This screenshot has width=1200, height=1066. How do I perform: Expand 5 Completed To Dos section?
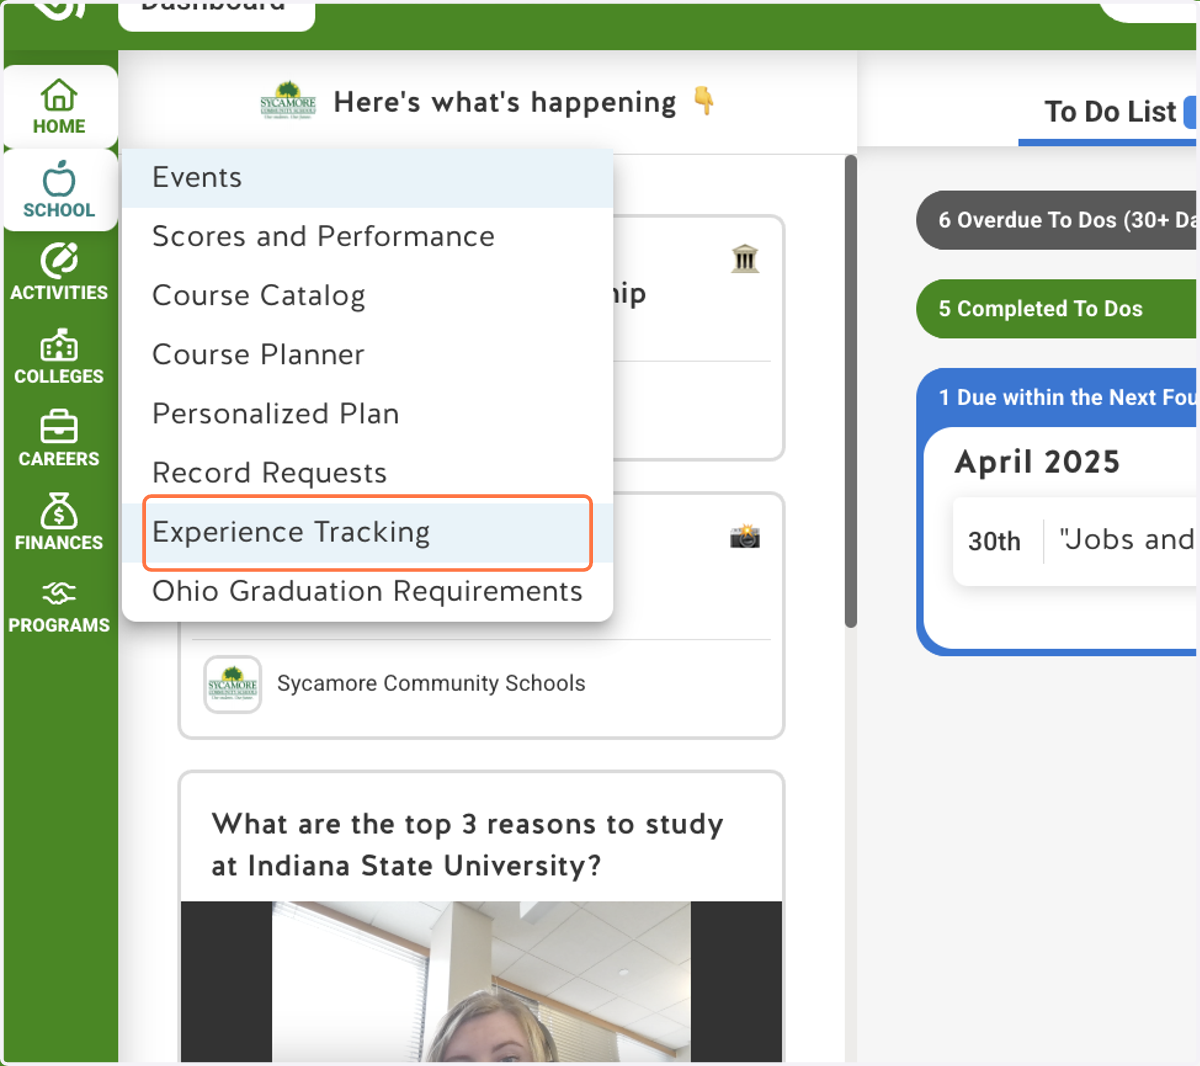click(1058, 309)
